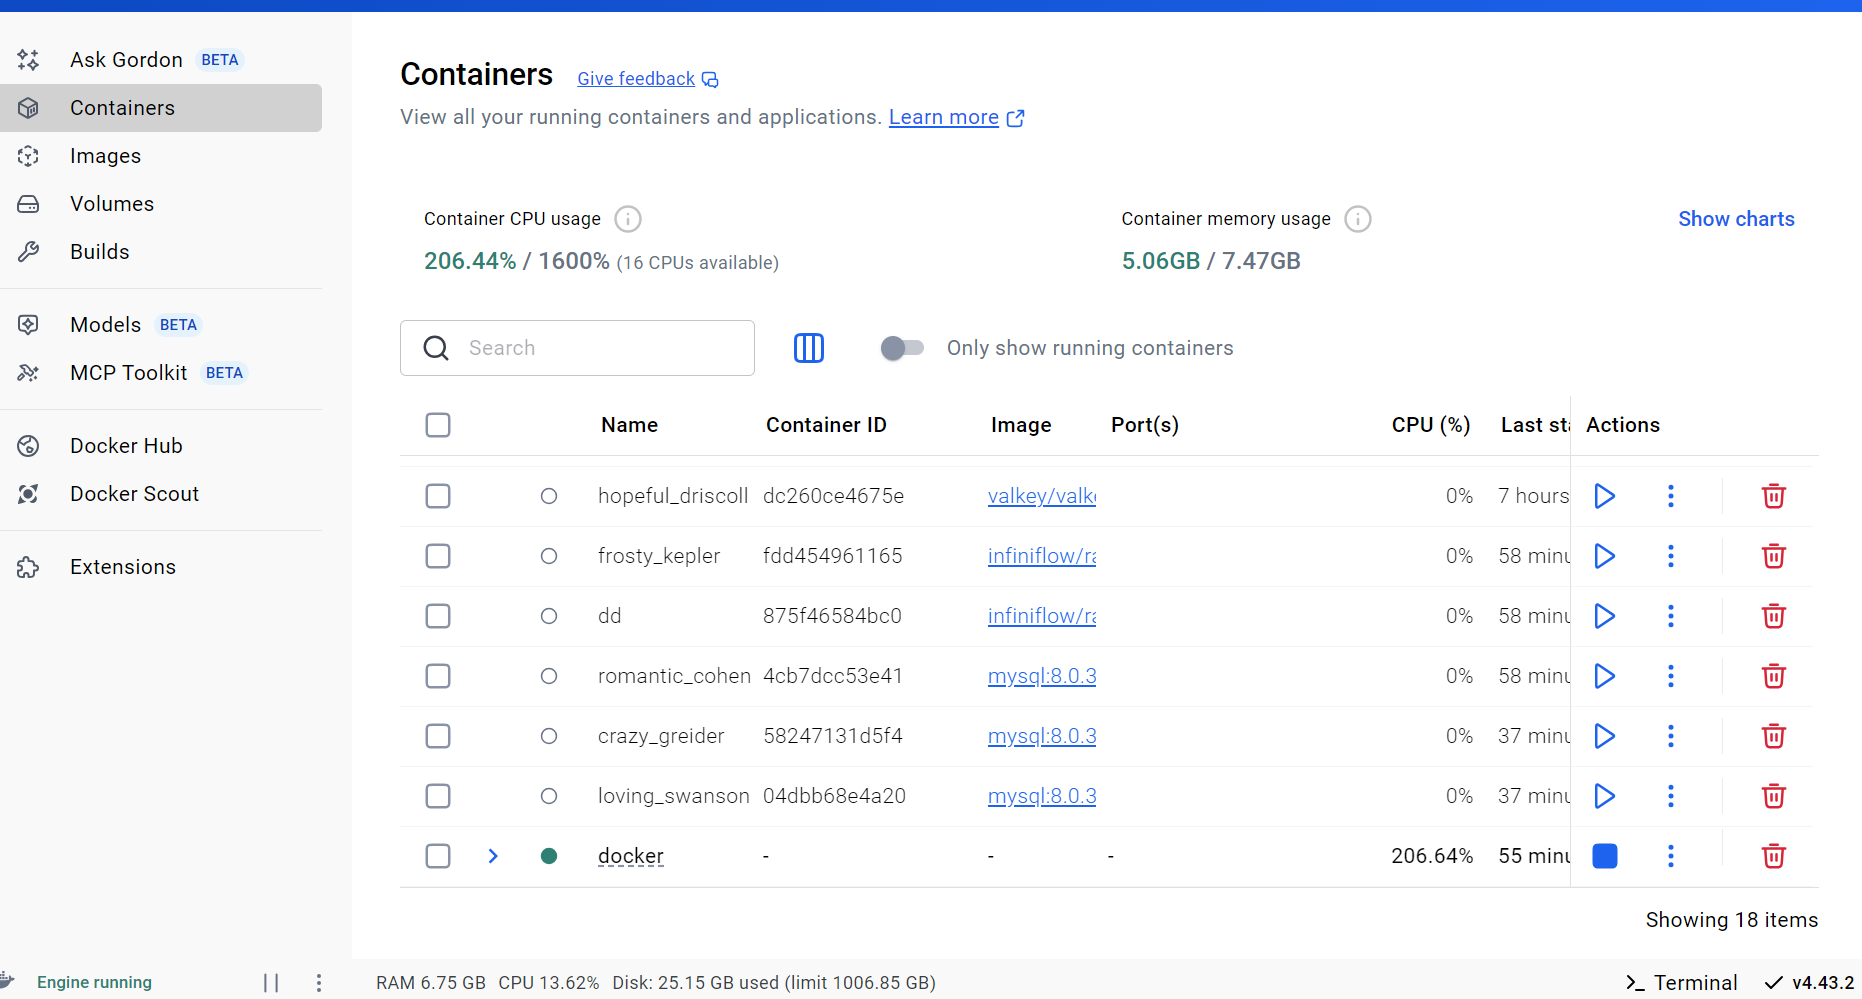Delete the docker stack
The image size is (1862, 999).
point(1773,856)
